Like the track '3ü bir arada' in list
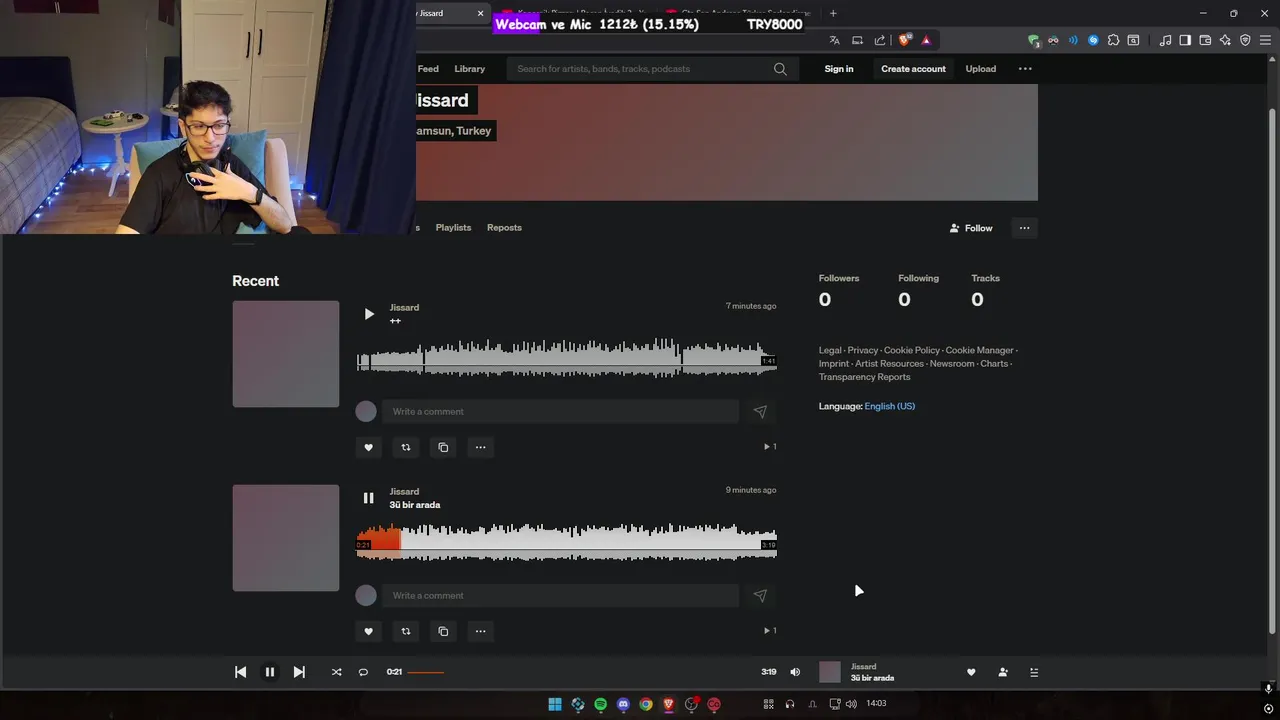Viewport: 1280px width, 720px height. (x=368, y=631)
